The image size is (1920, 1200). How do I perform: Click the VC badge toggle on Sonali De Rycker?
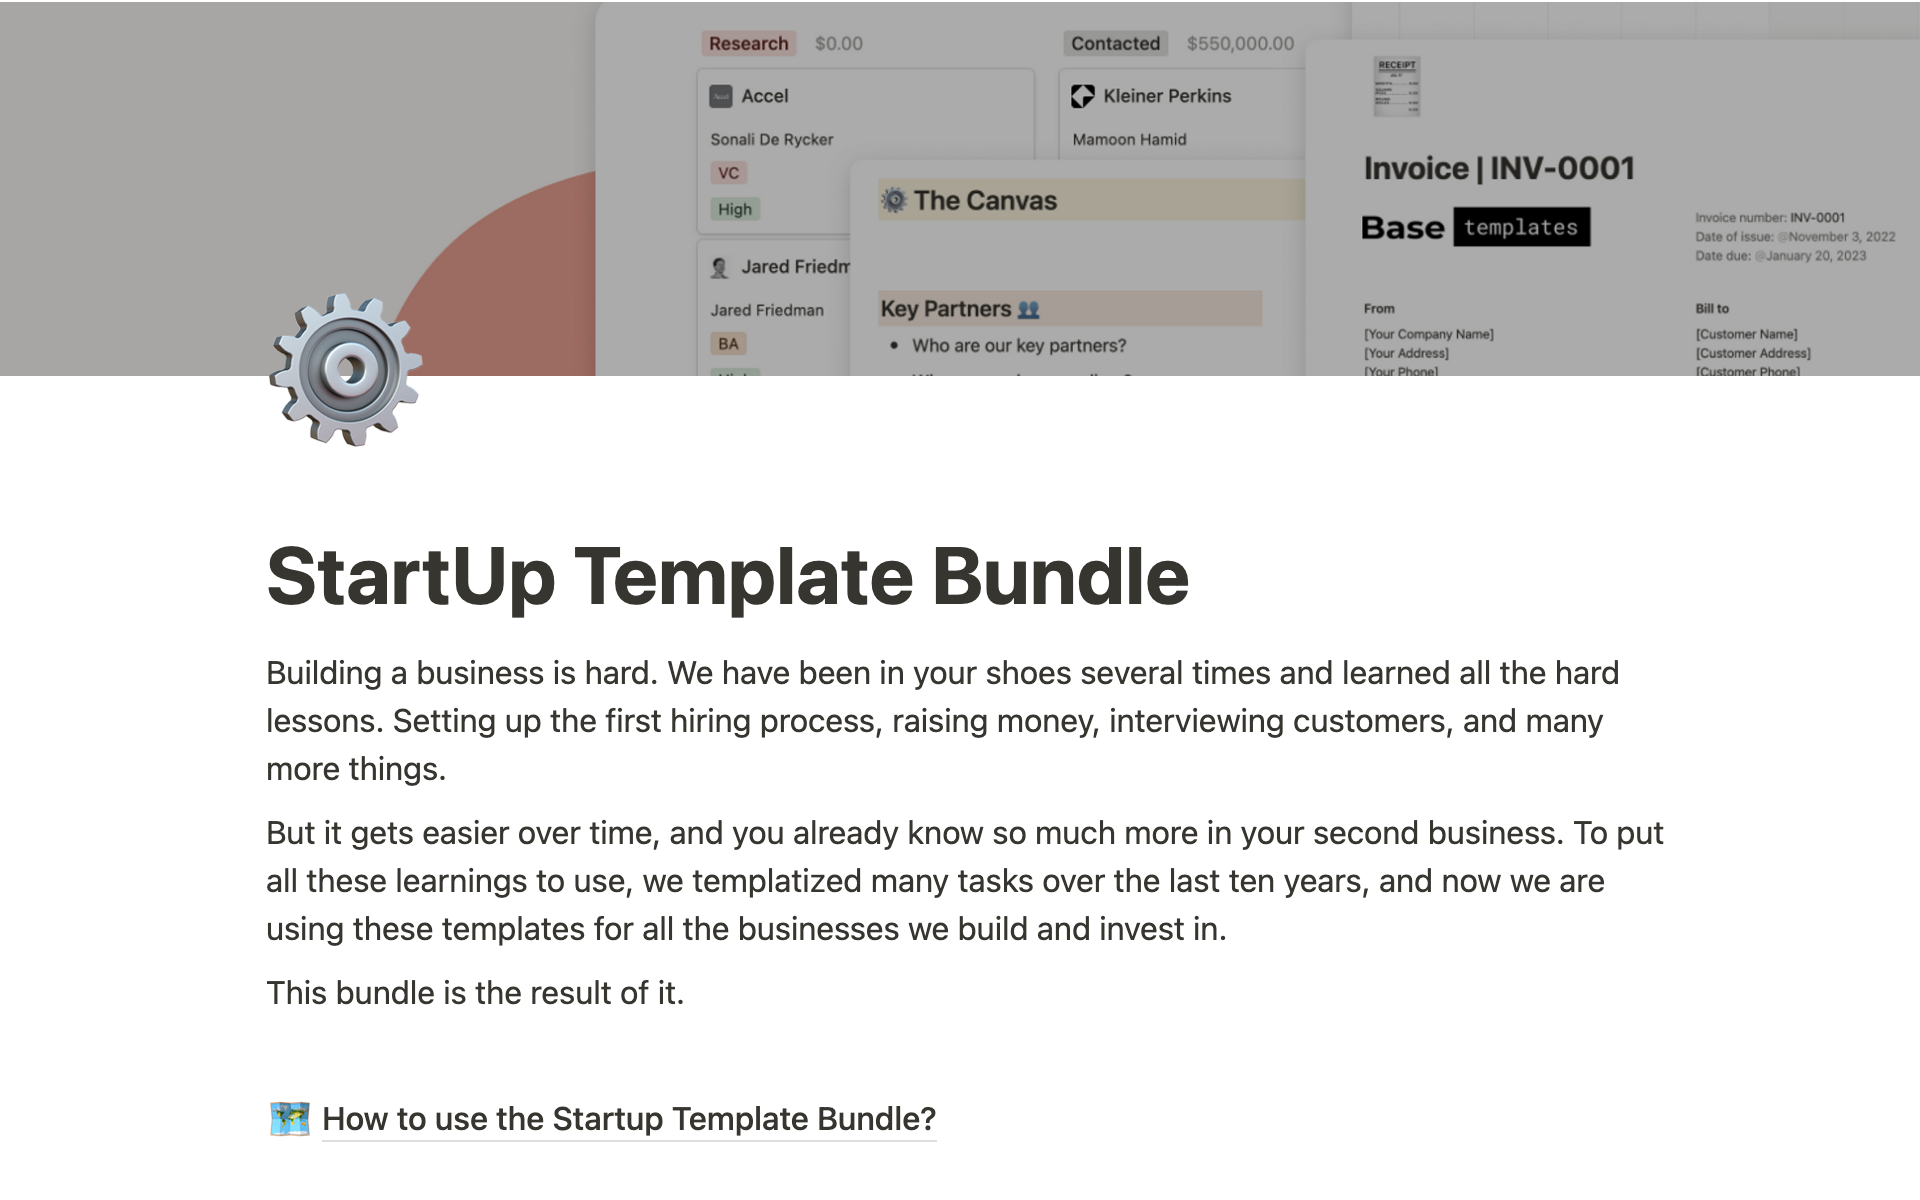pyautogui.click(x=728, y=173)
